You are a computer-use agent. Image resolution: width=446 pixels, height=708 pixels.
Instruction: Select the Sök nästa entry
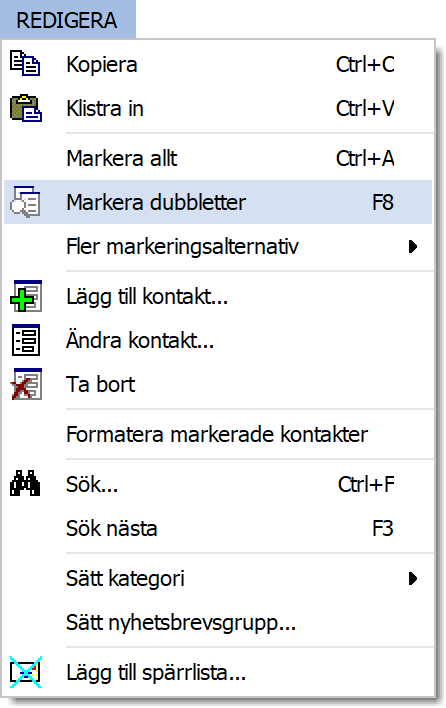(x=218, y=528)
